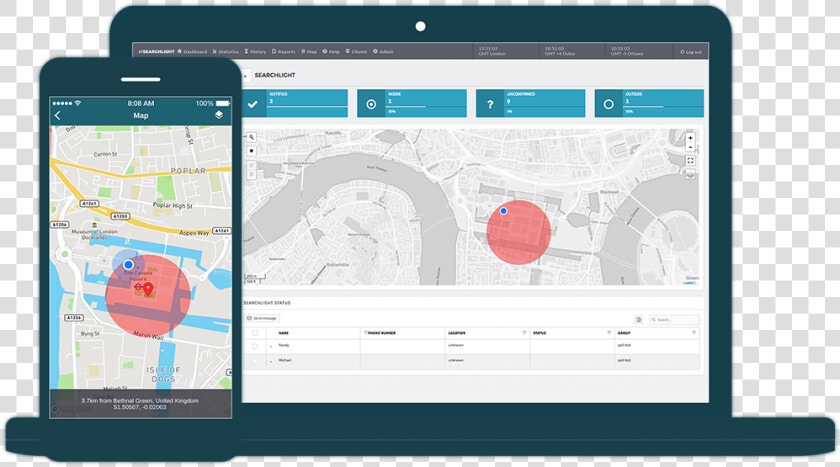840x467 pixels.
Task: Click the draw circle marker tool on the map
Action: tap(251, 151)
